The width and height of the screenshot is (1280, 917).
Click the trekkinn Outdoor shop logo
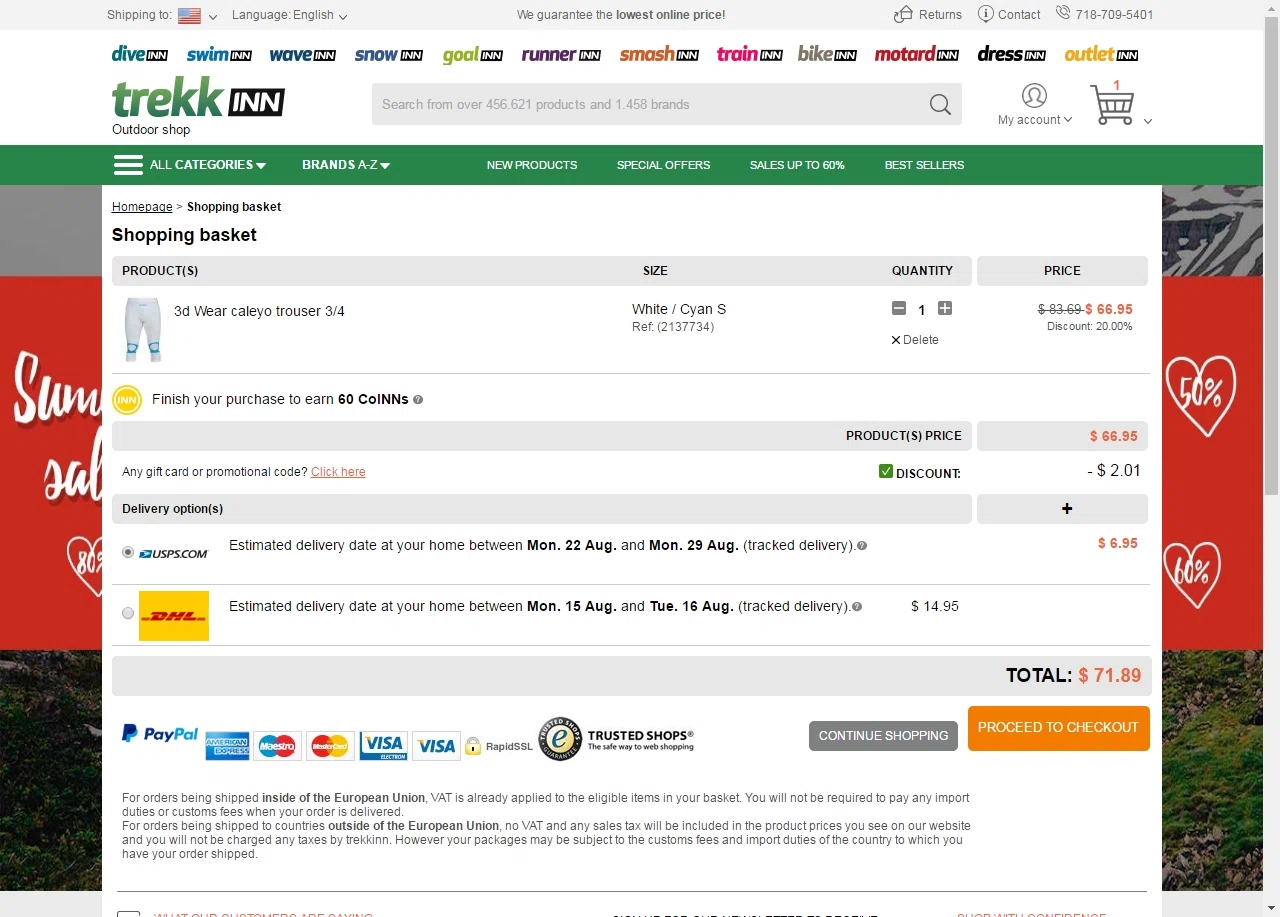[x=198, y=106]
